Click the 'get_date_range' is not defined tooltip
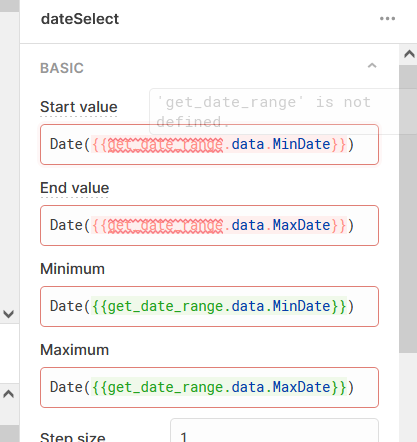This screenshot has height=442, width=417. click(283, 111)
